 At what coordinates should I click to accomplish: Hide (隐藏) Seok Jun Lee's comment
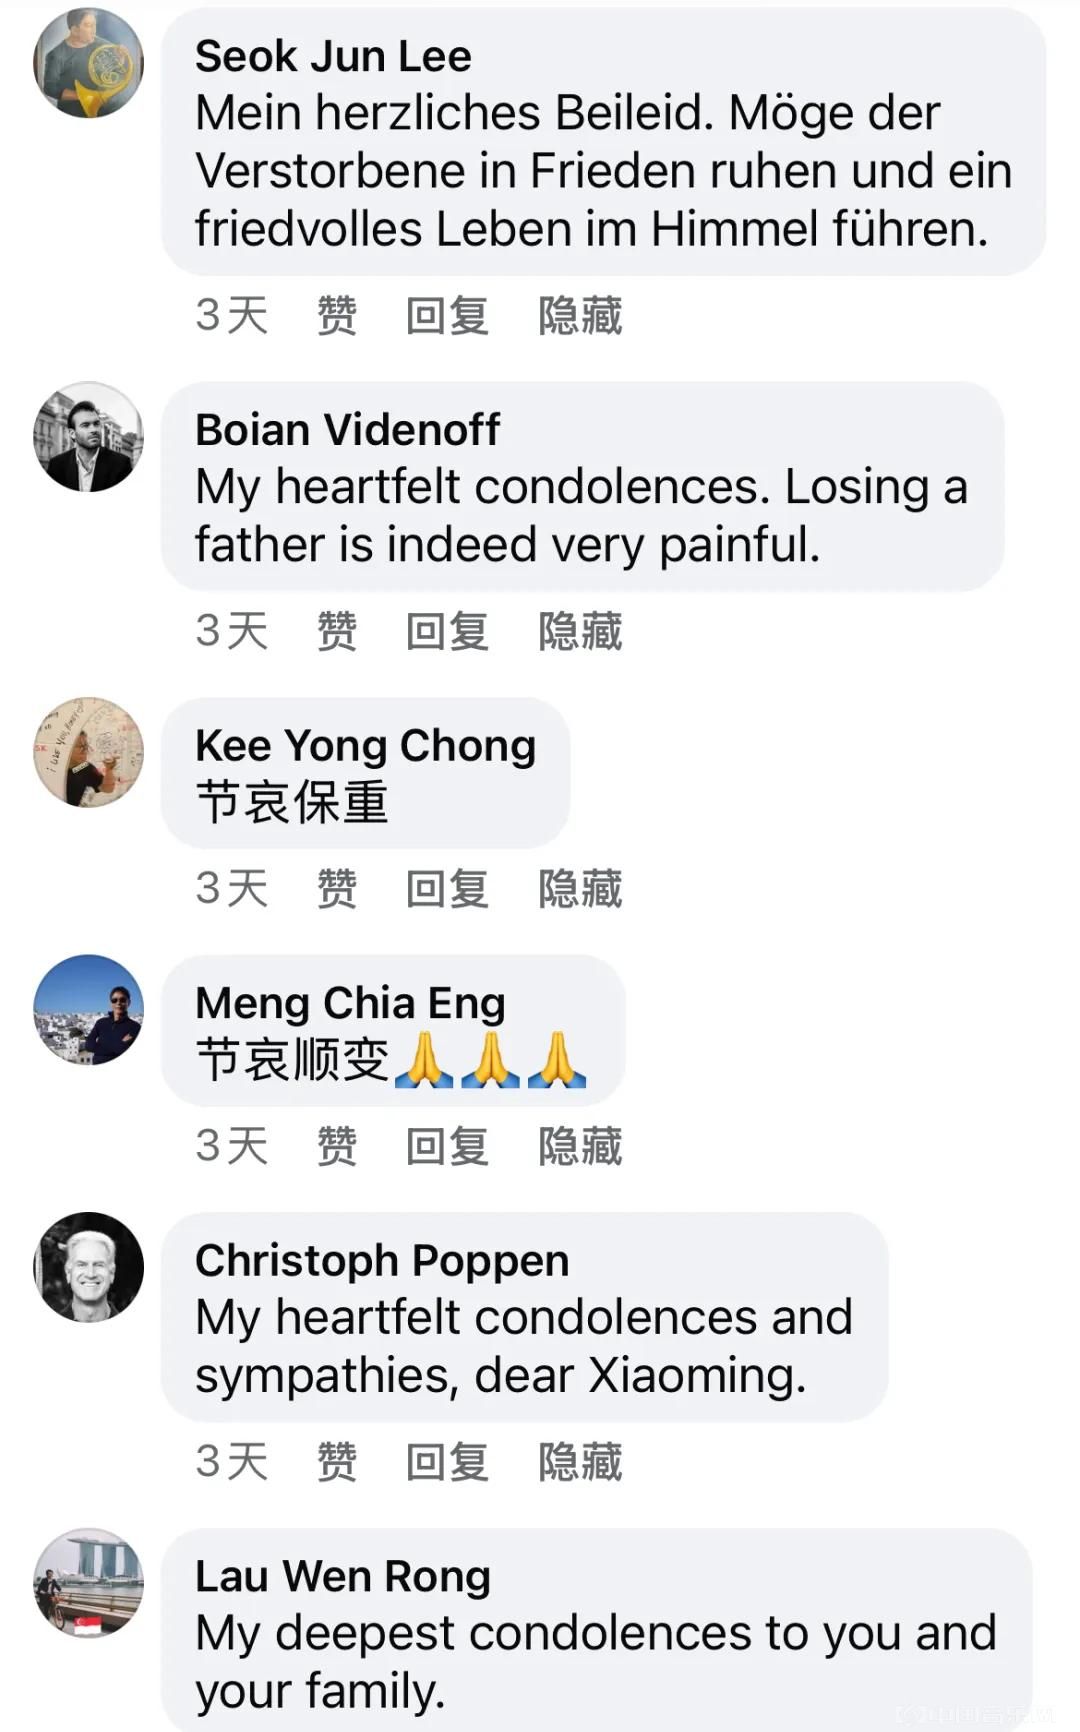point(580,316)
